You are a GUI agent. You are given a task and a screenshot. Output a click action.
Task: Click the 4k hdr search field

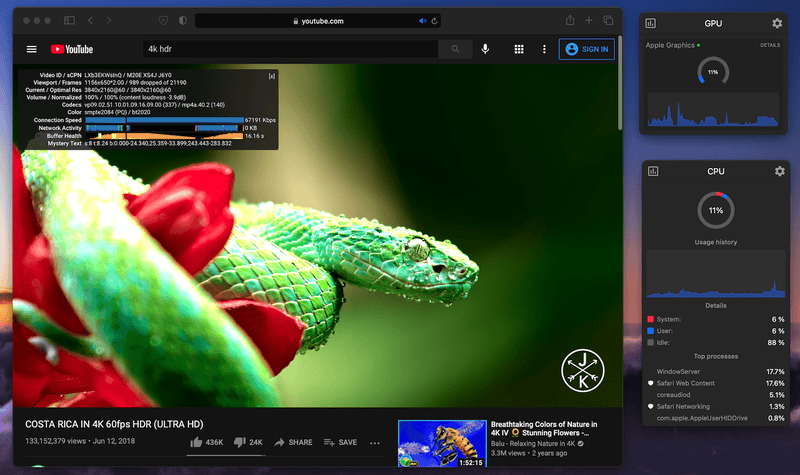click(x=290, y=49)
